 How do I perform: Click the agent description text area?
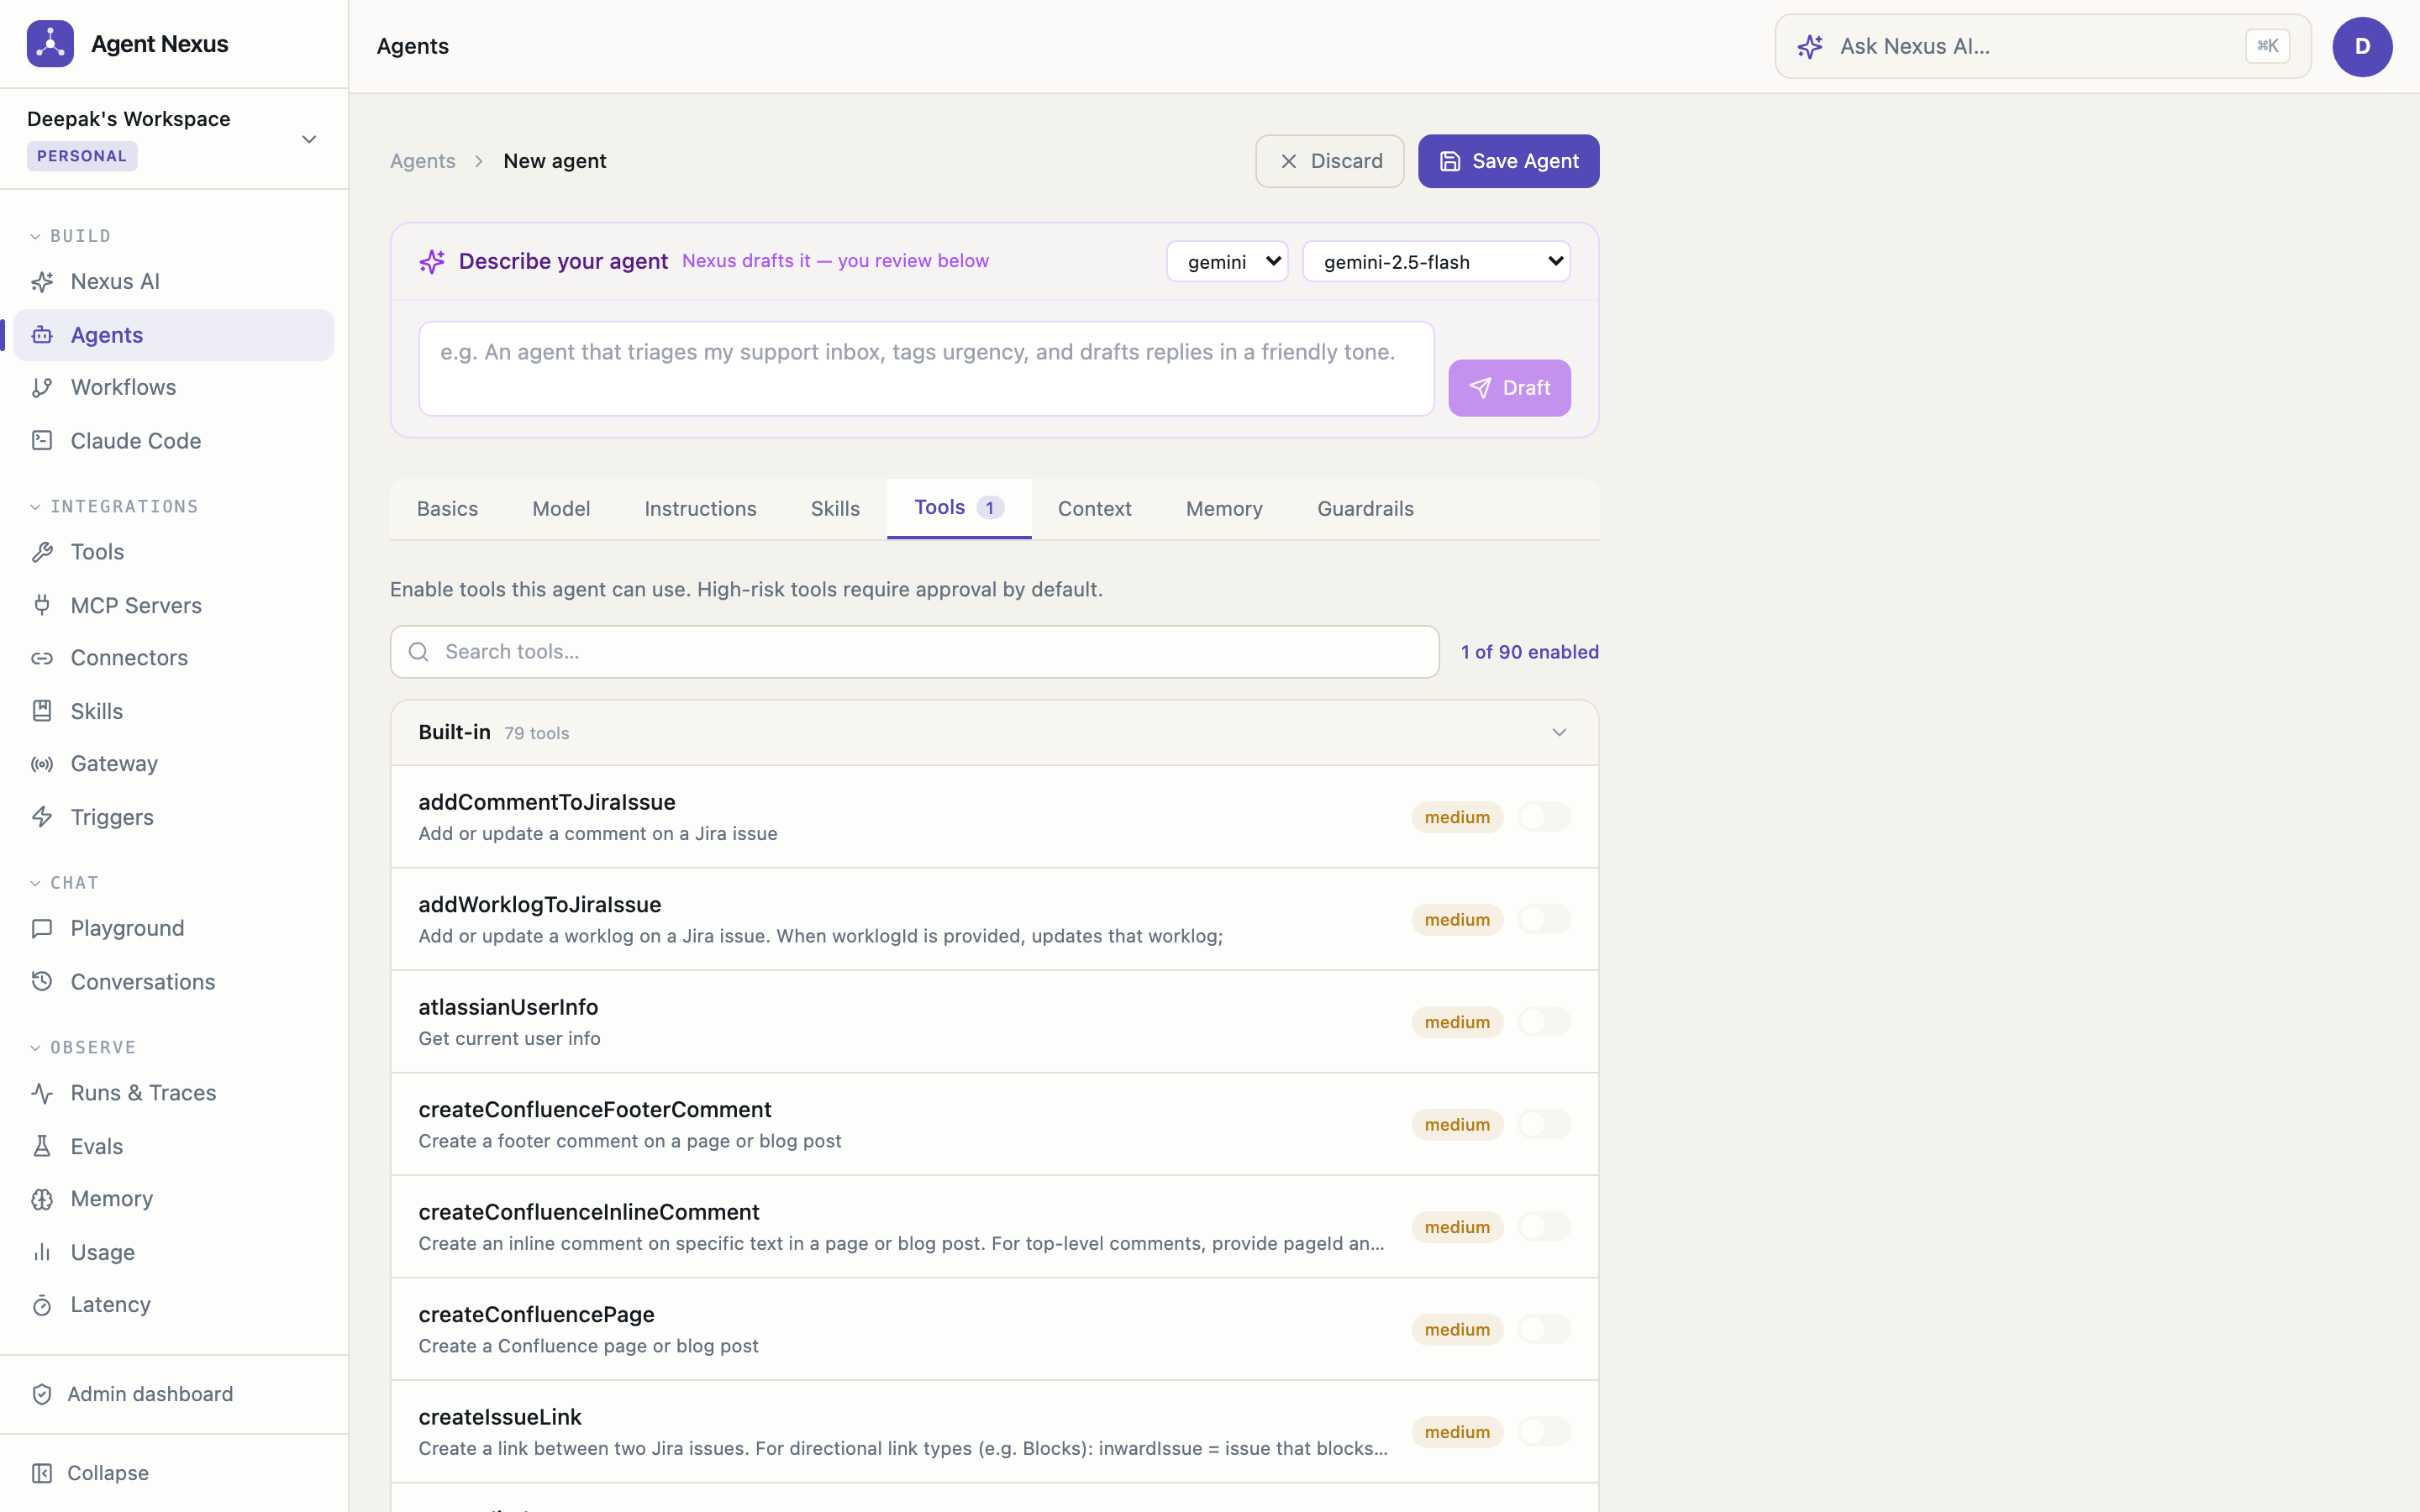pos(926,369)
